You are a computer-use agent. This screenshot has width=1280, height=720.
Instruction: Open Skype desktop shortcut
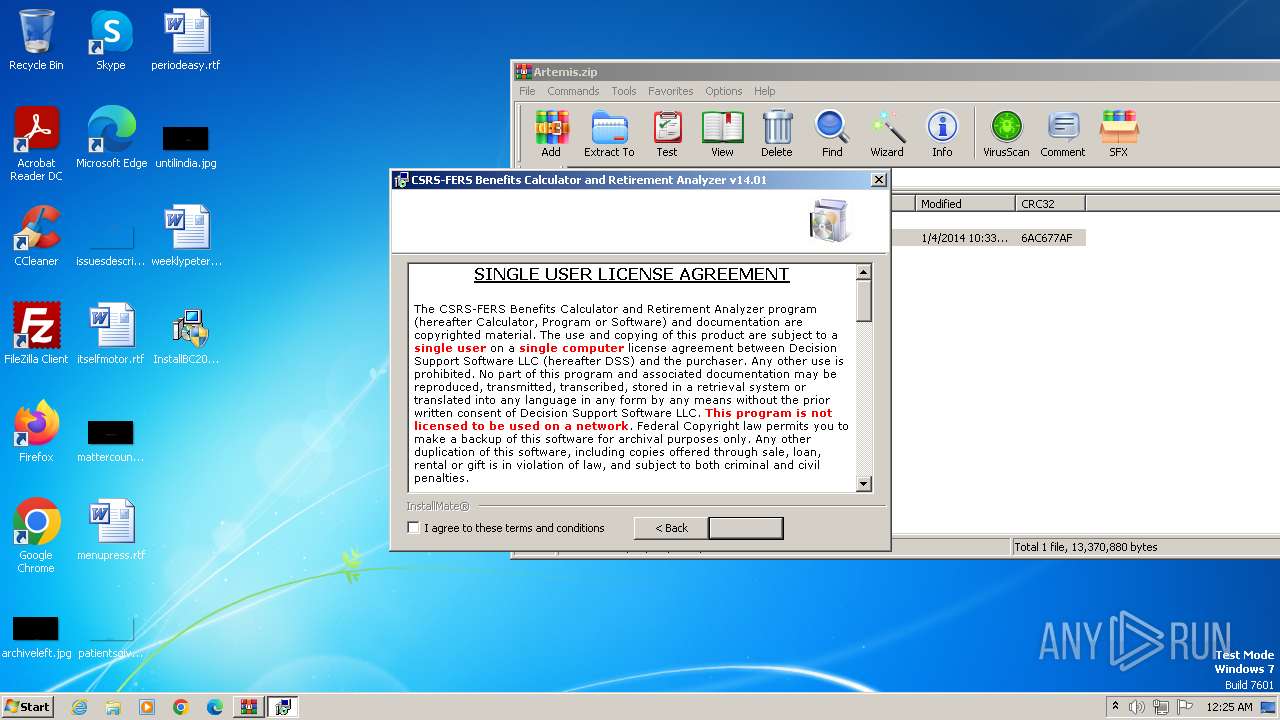coord(110,40)
